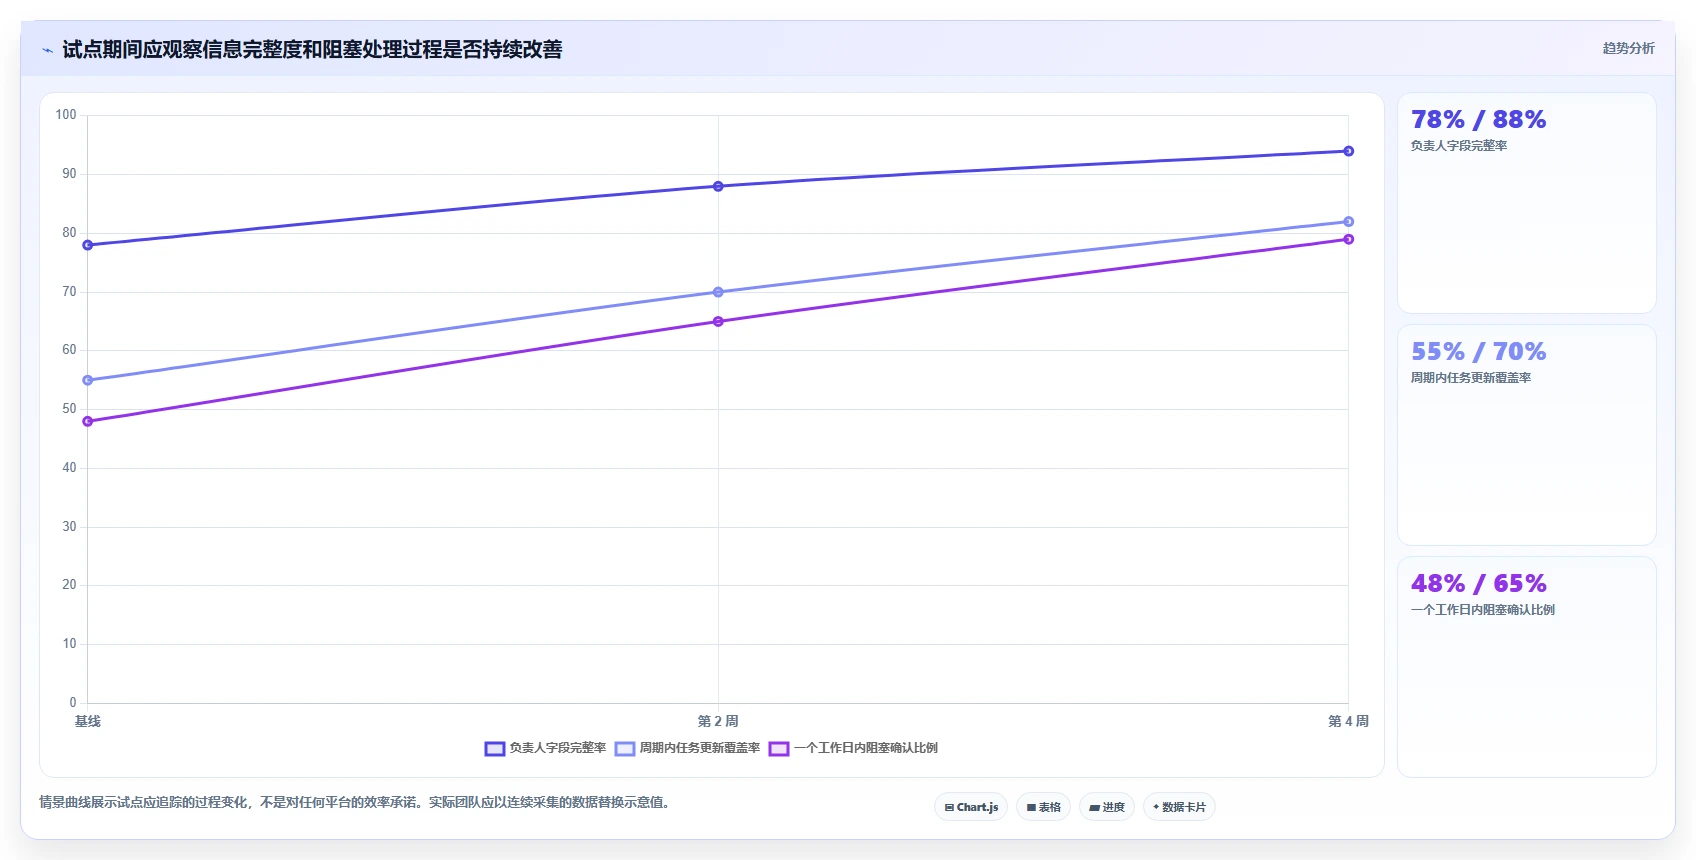This screenshot has height=860, width=1696.
Task: Click the 趋势分析 label in header
Action: tap(1628, 48)
